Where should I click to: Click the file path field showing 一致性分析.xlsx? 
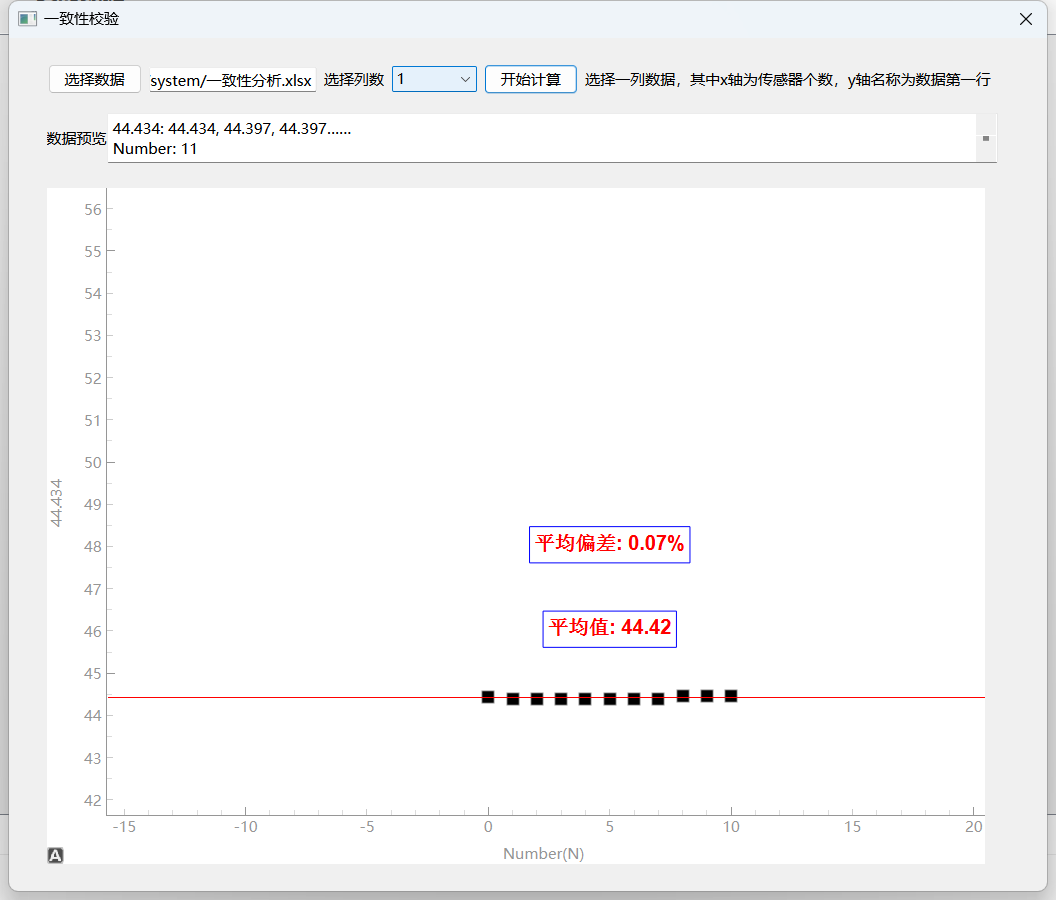(232, 80)
